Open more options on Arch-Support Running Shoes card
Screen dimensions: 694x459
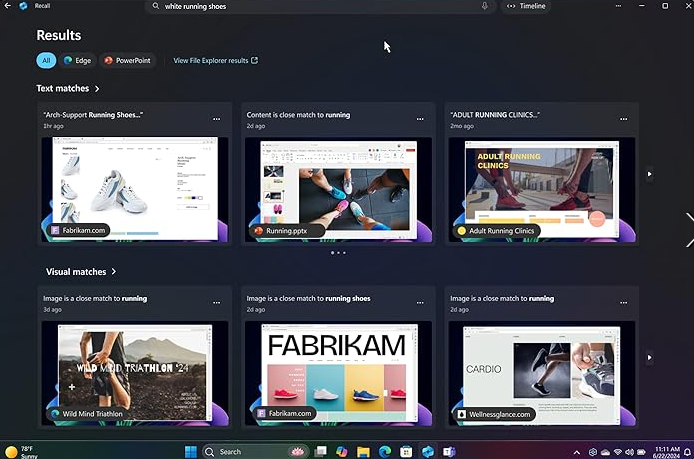tap(216, 119)
